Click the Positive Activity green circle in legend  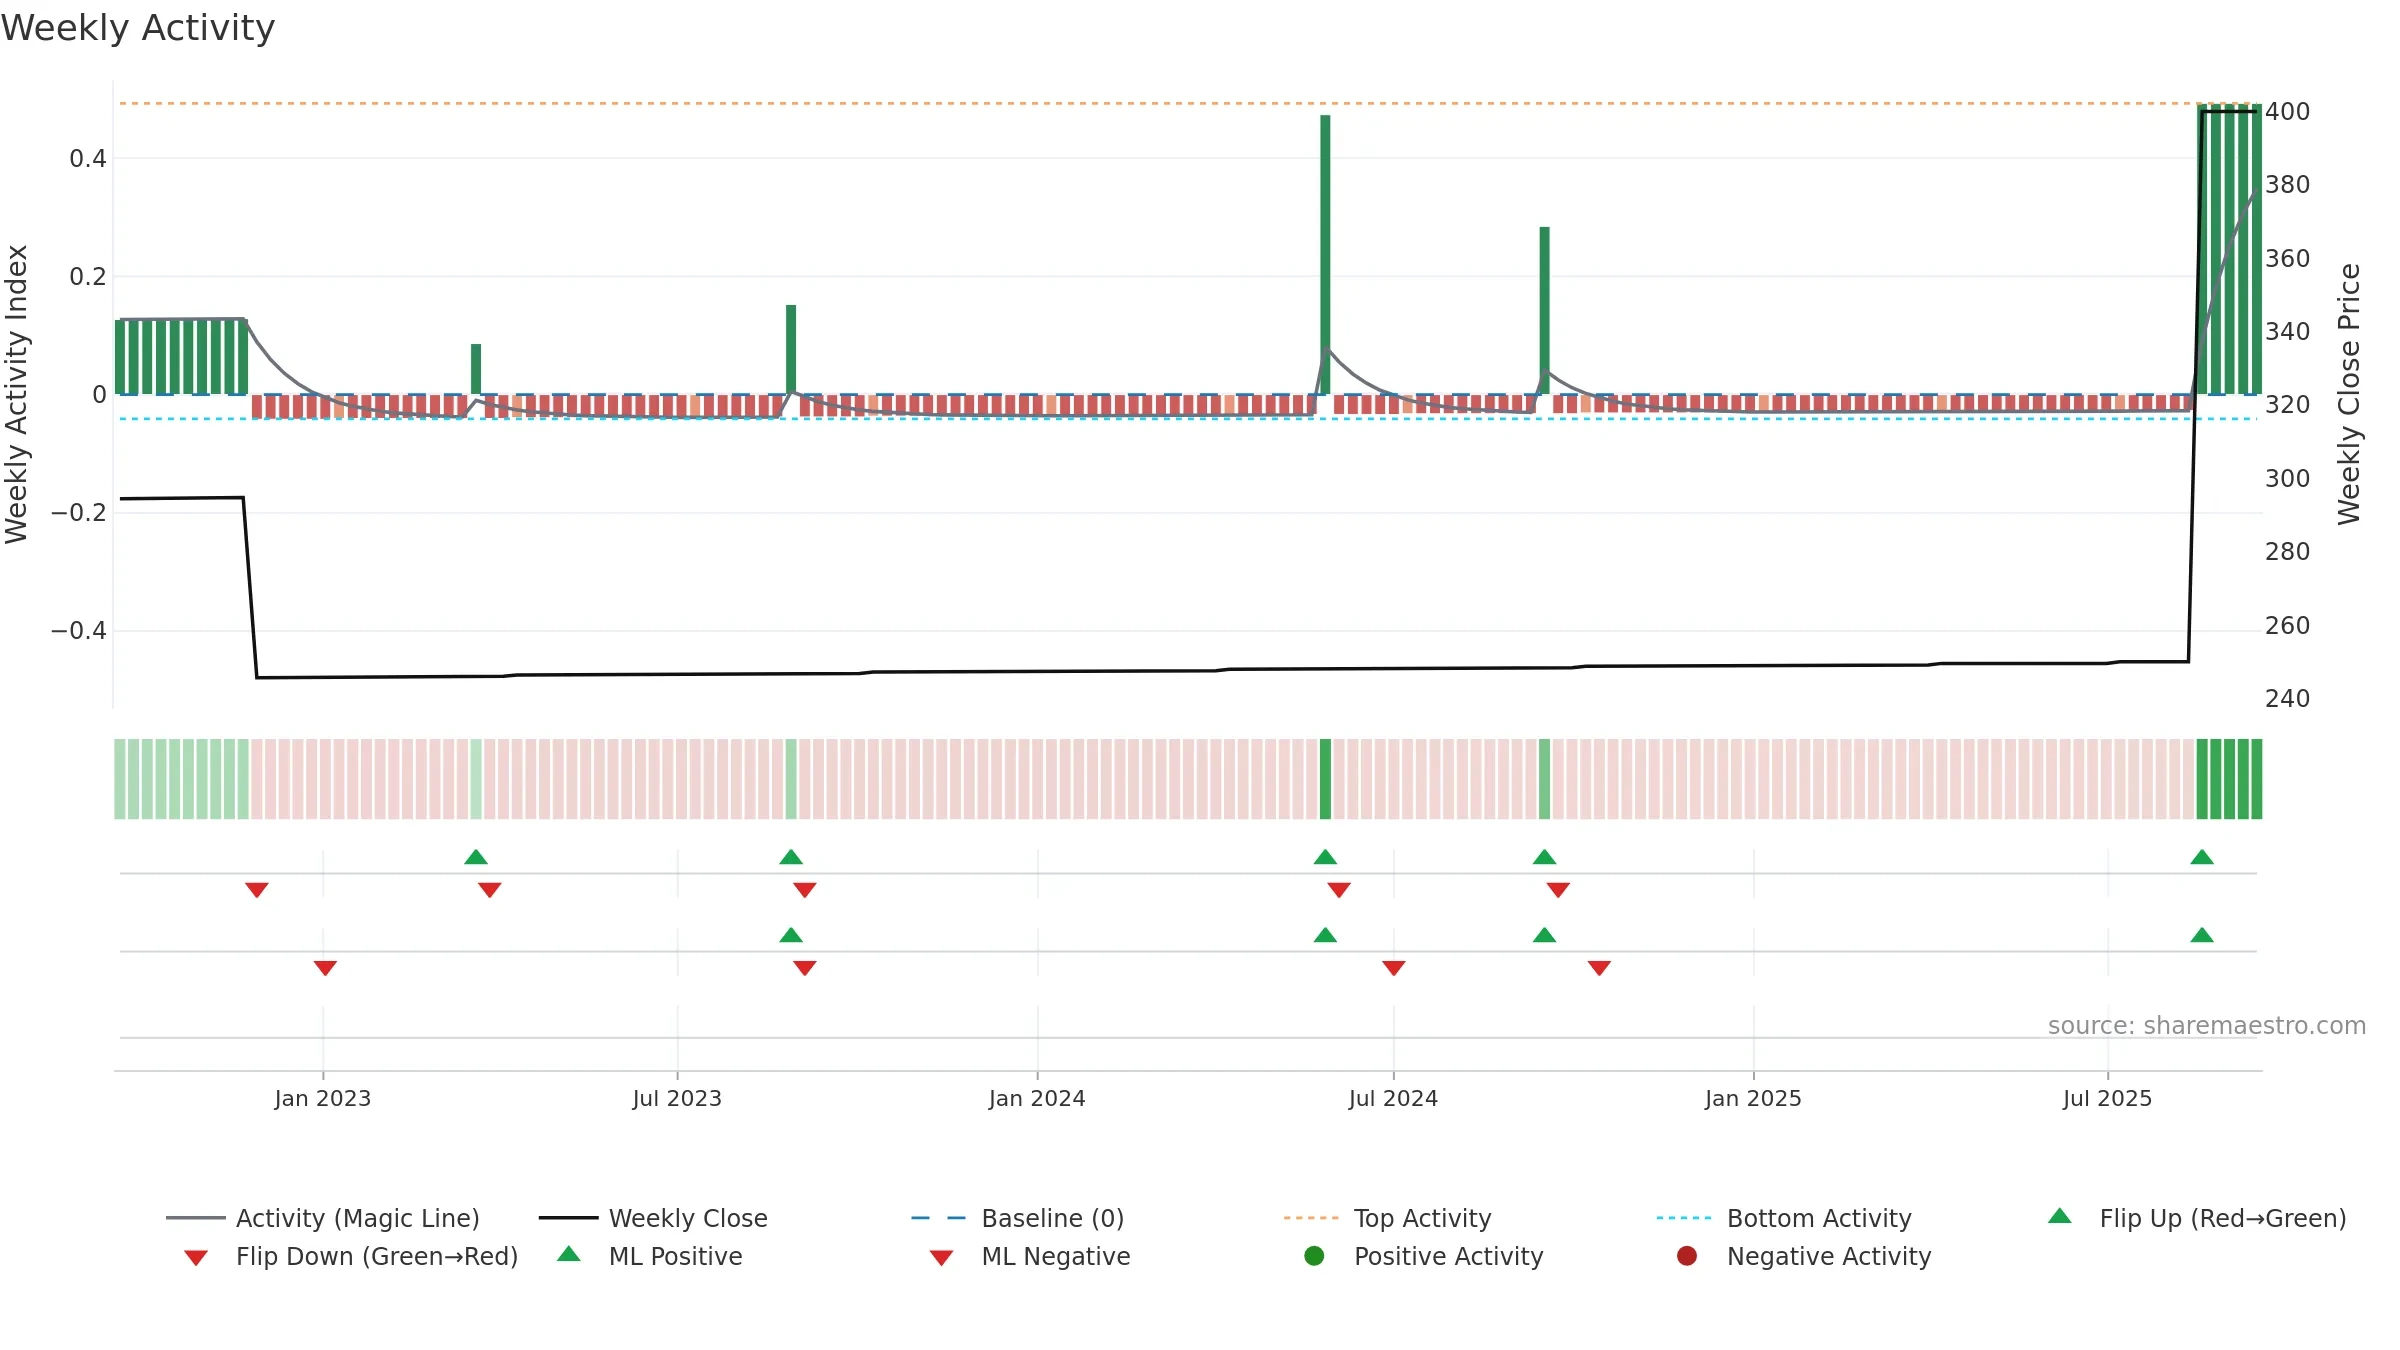(x=1315, y=1256)
